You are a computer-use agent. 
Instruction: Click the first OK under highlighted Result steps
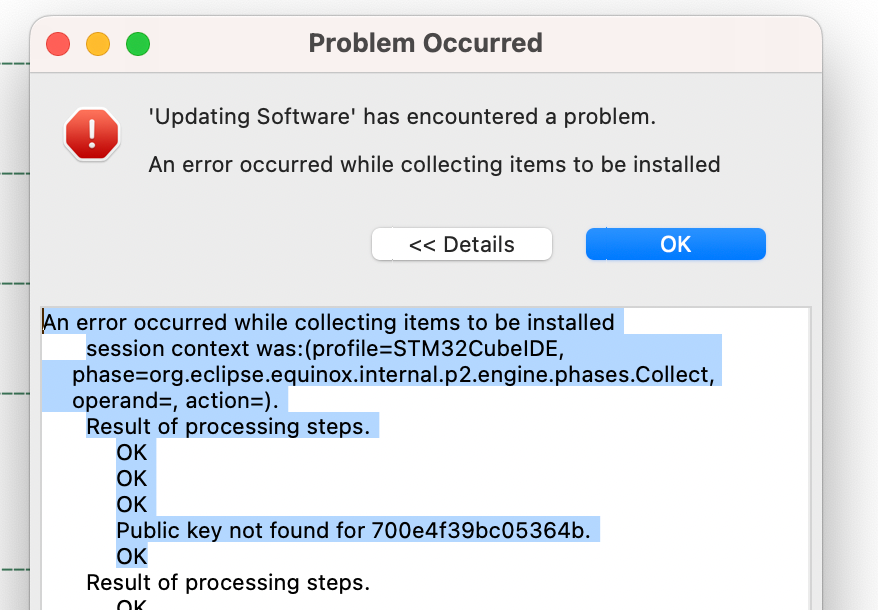(132, 453)
